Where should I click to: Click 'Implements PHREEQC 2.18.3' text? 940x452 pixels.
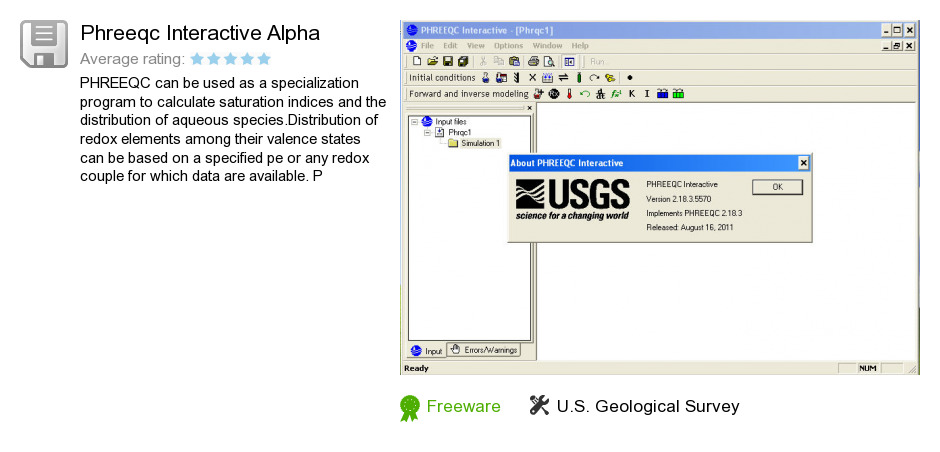[694, 213]
